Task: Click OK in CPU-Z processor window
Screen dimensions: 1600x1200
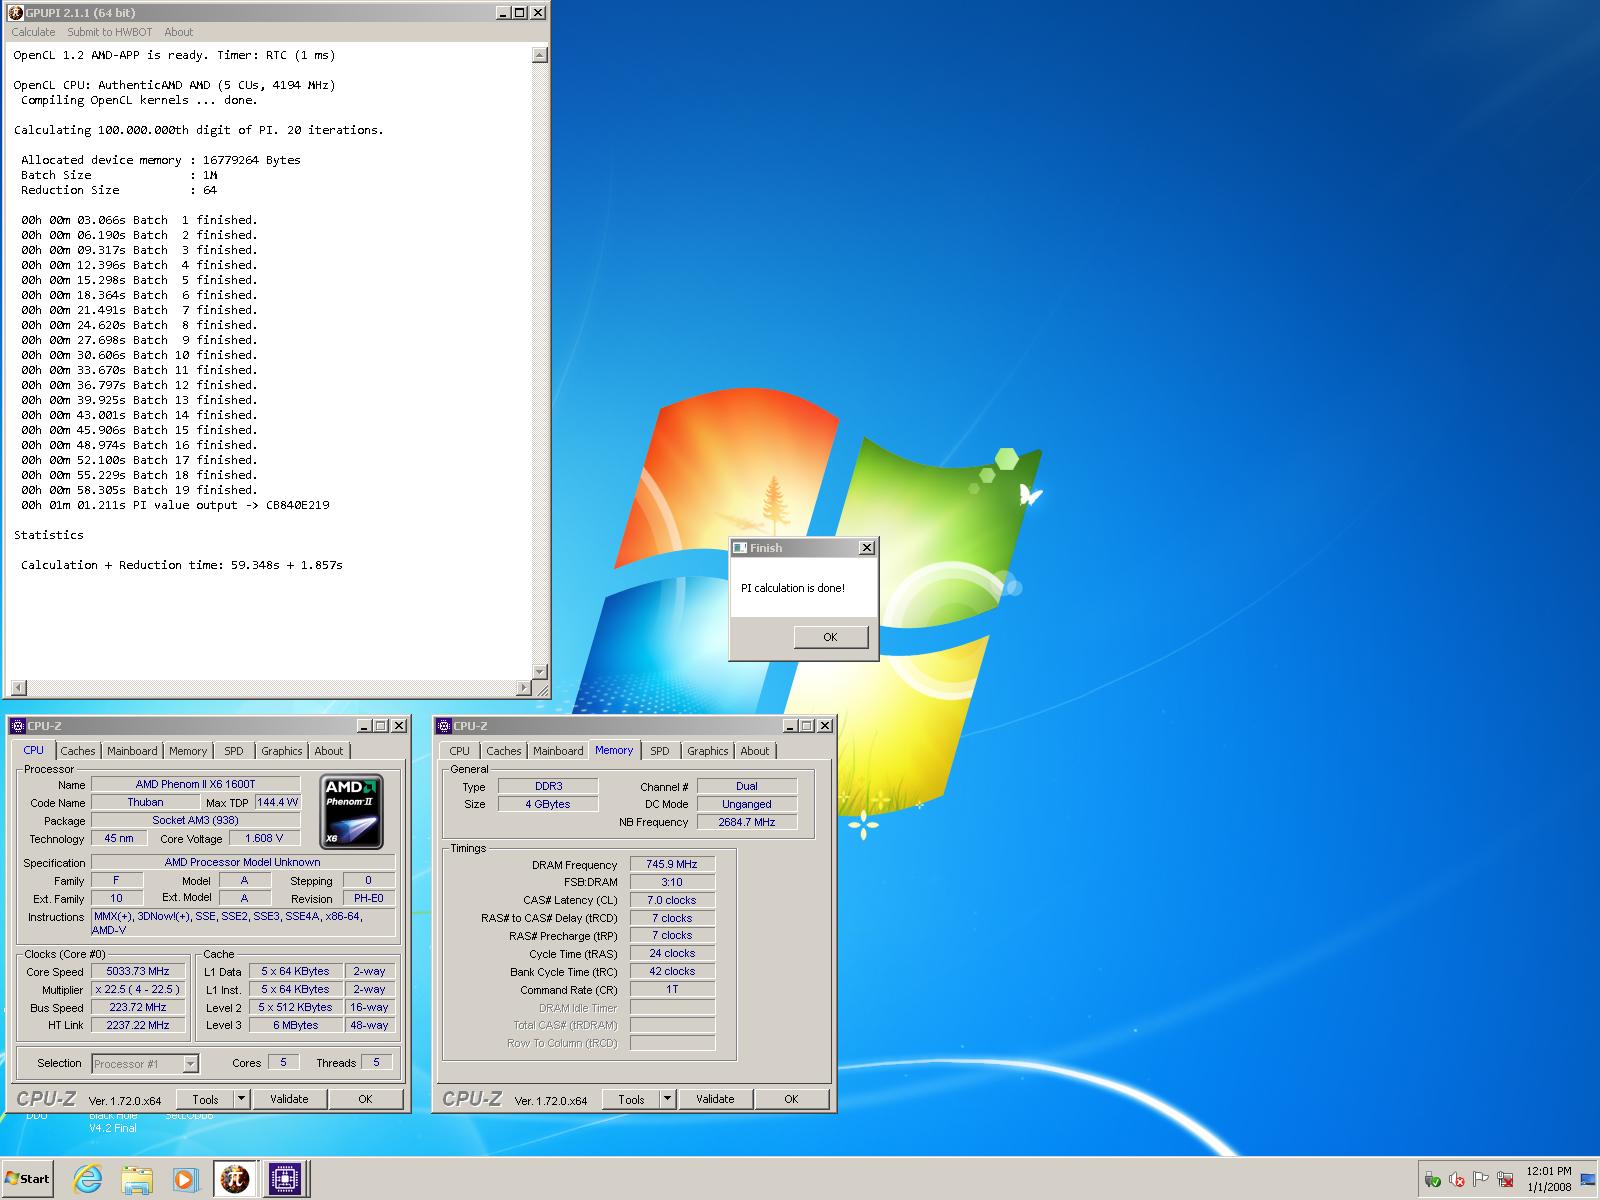Action: click(x=365, y=1099)
